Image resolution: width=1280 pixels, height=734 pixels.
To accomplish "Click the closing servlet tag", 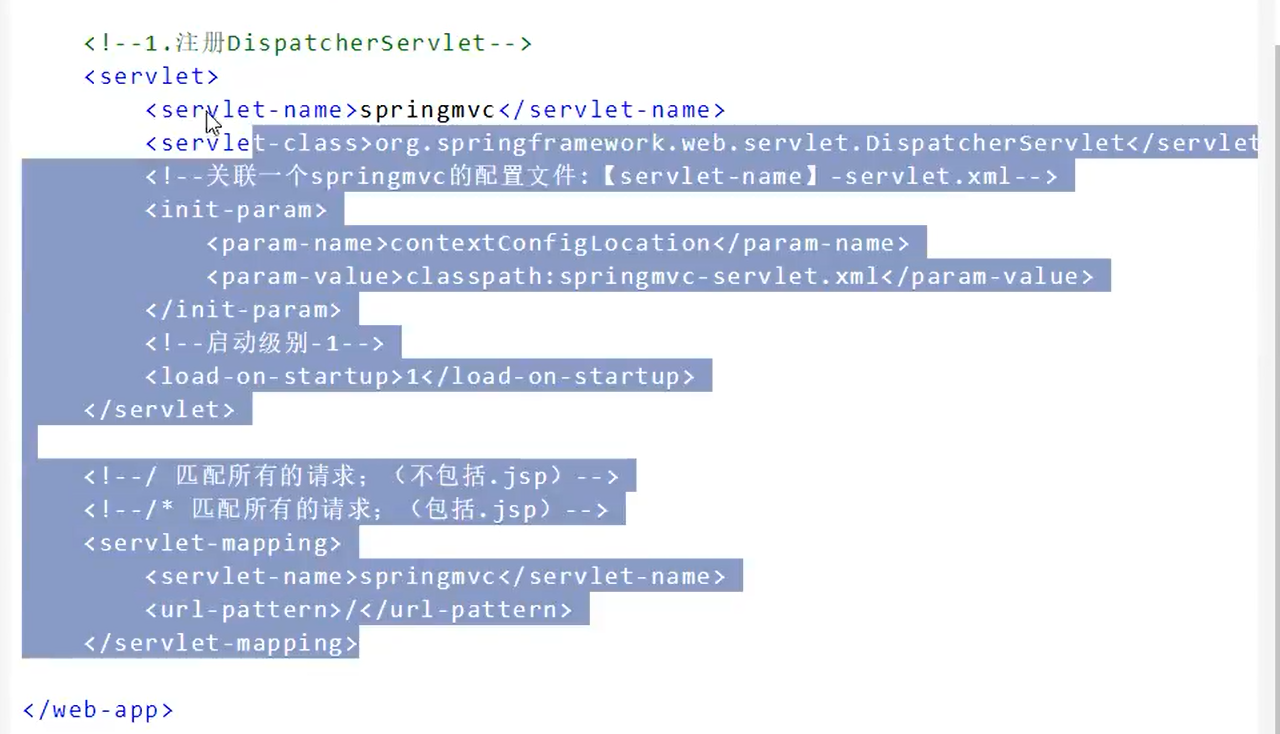I will (159, 410).
